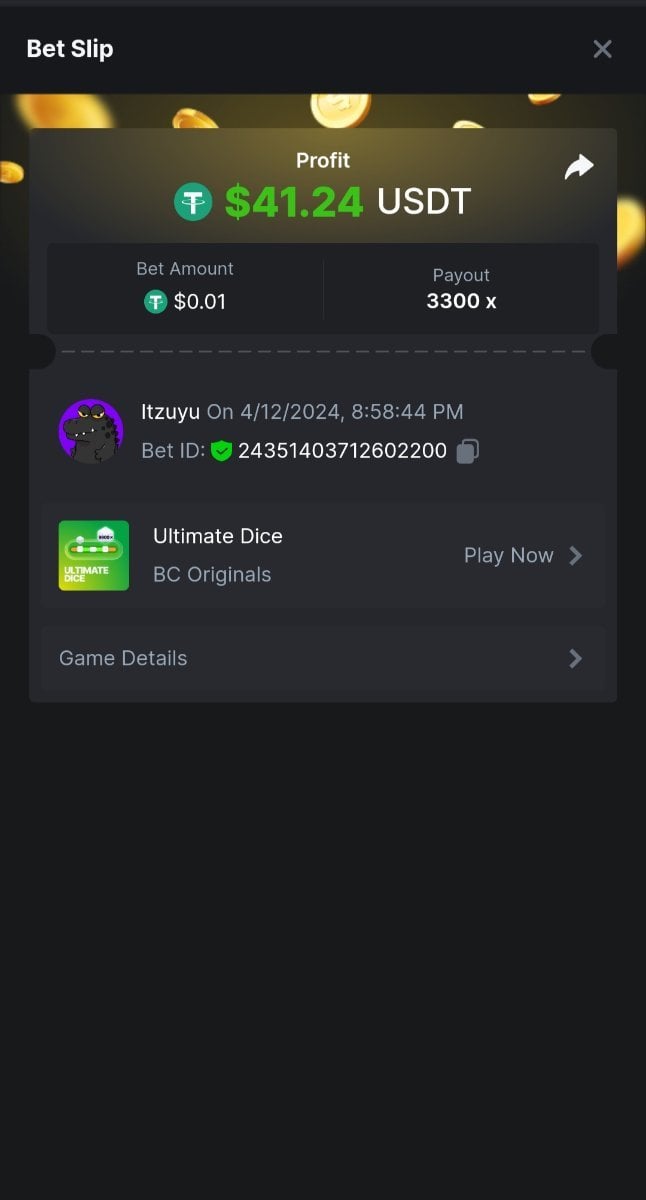The width and height of the screenshot is (646, 1200).
Task: Click the green verified shield icon
Action: pos(221,451)
